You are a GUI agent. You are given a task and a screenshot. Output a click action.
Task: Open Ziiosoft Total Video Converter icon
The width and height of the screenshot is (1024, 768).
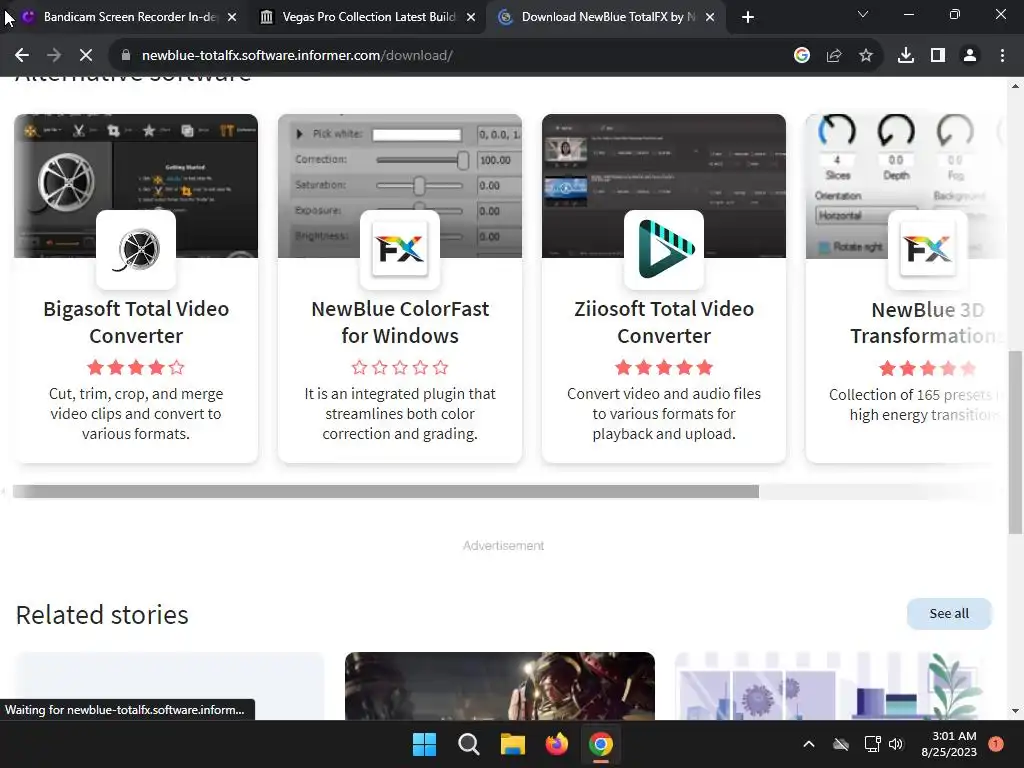(664, 249)
